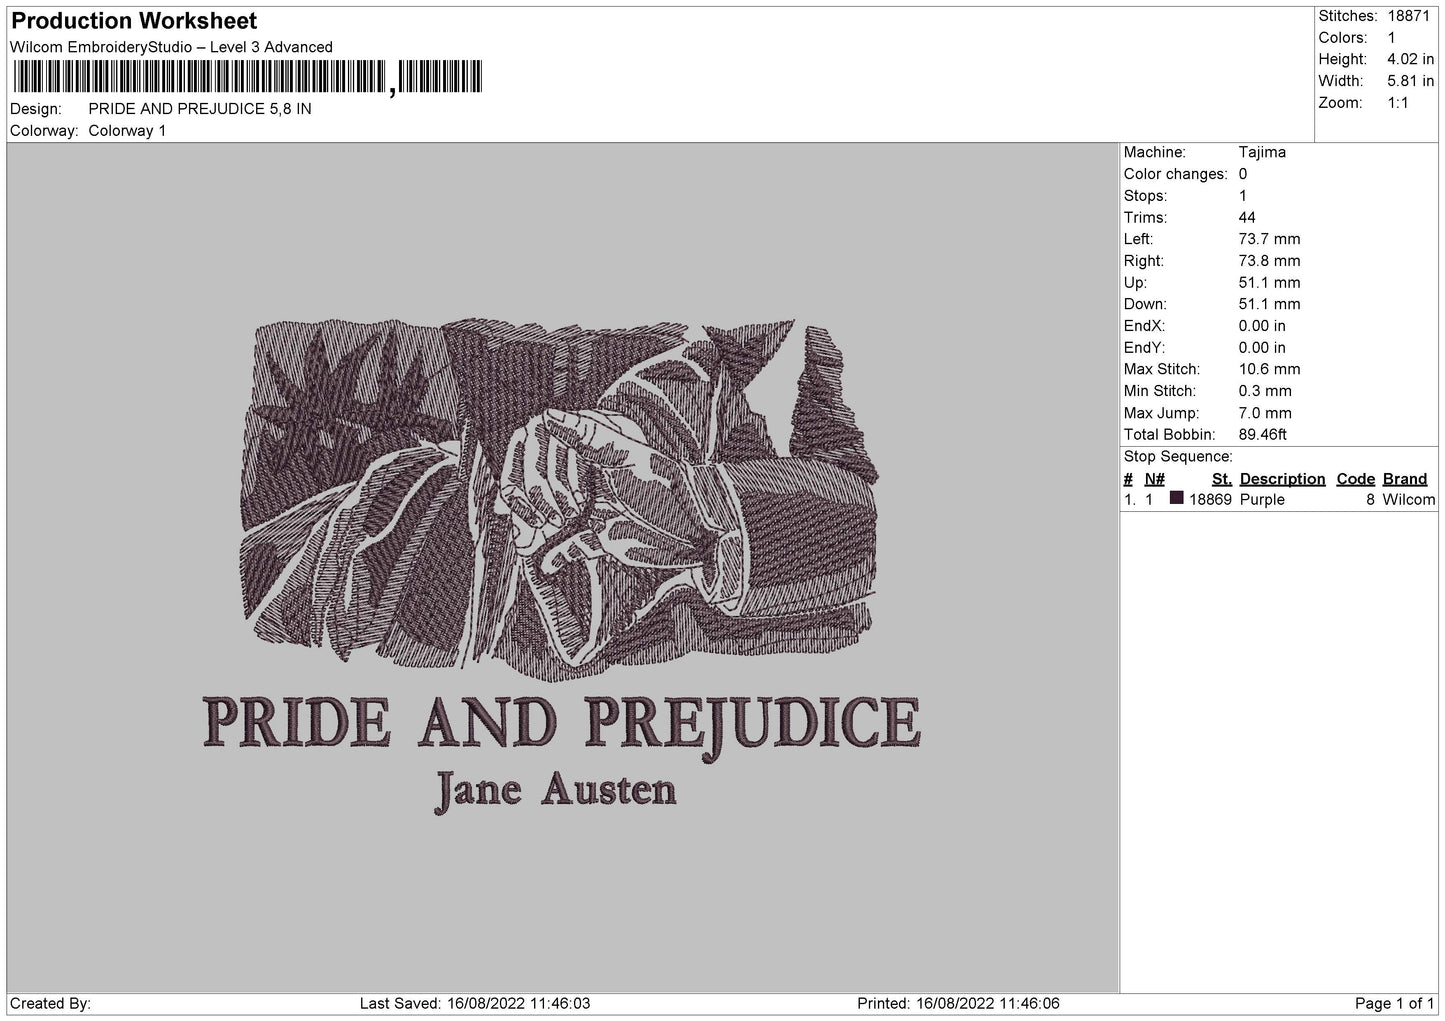Click the 'Page 1 of 1' footer

coord(1395,1003)
